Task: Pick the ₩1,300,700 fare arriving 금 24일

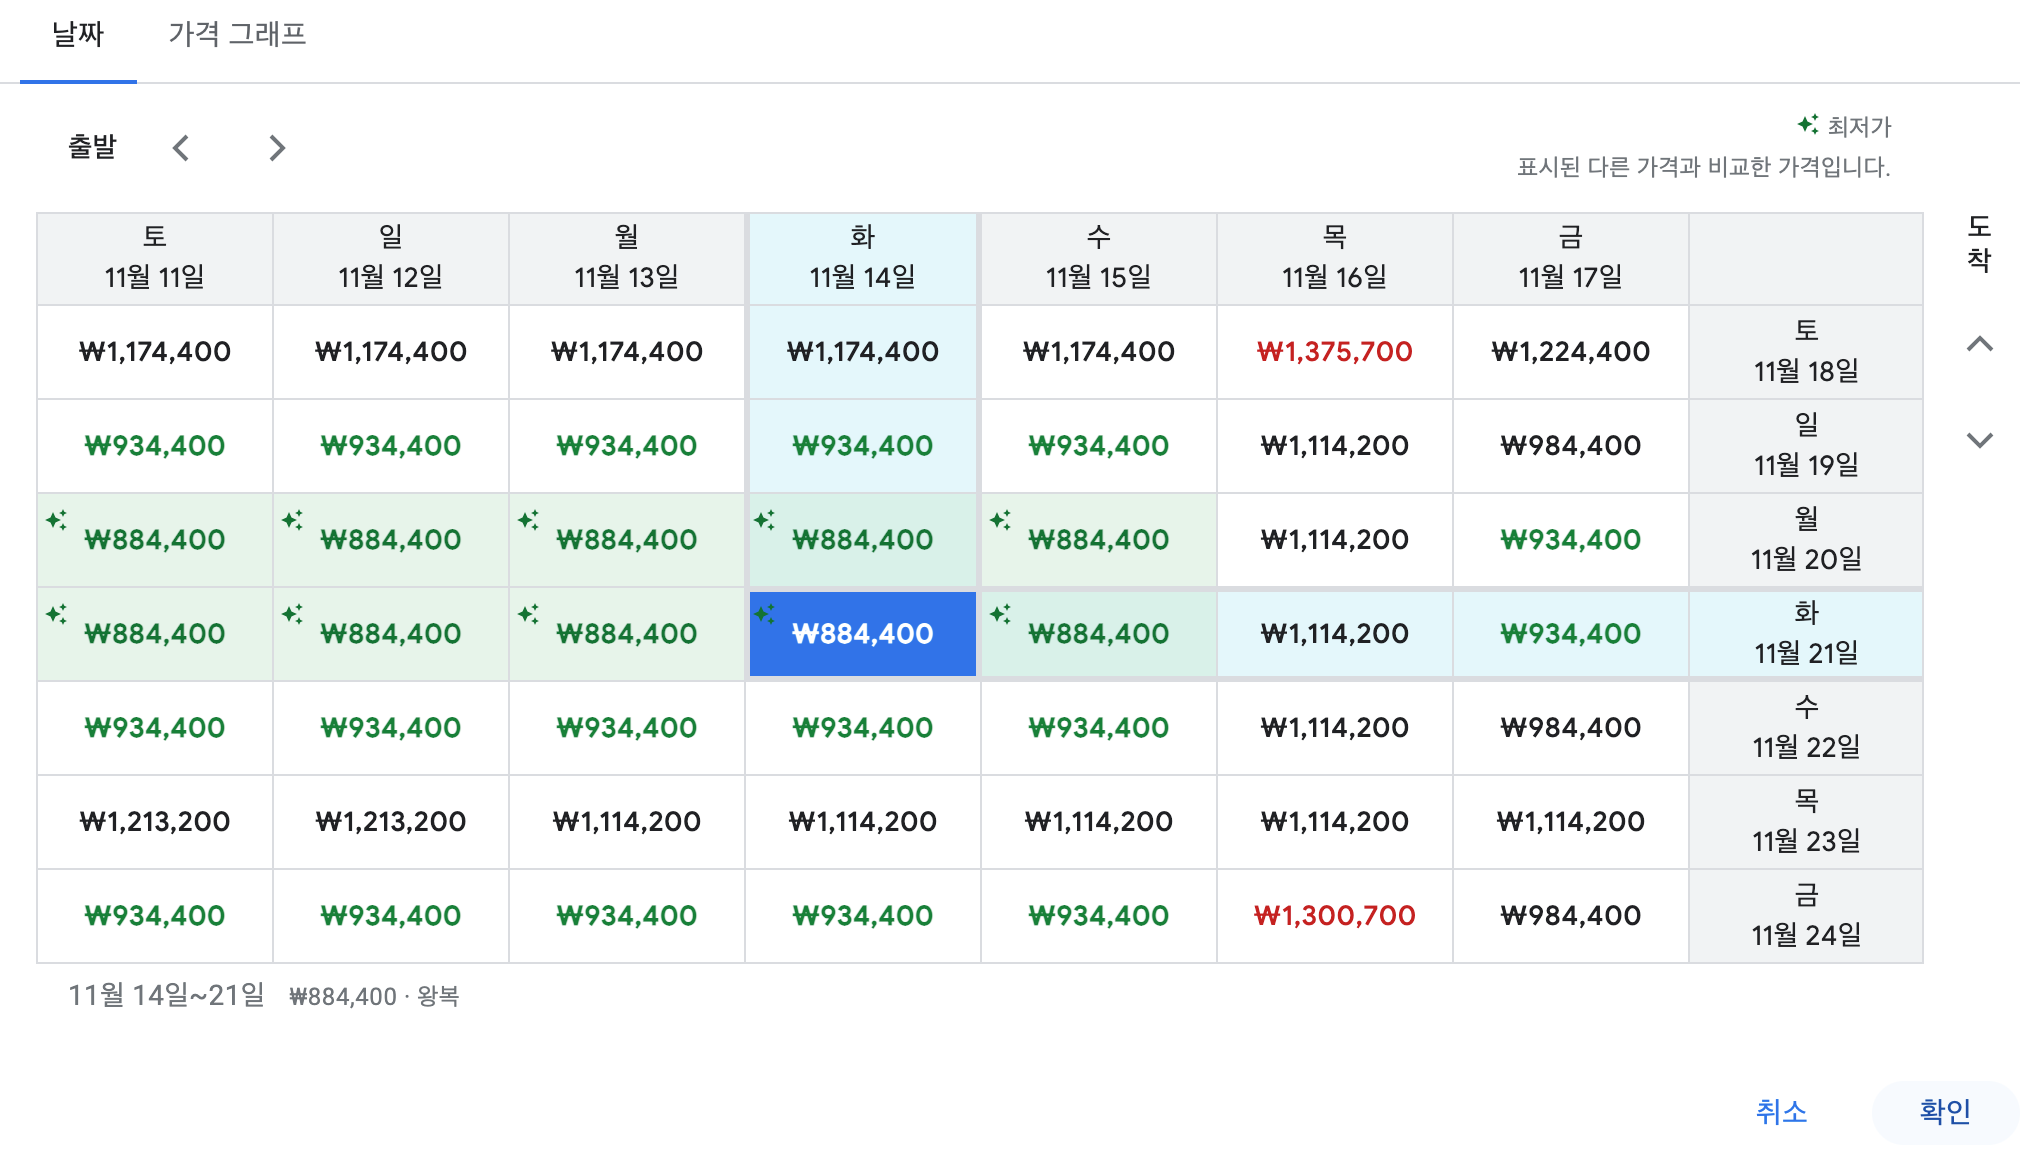Action: pos(1334,915)
